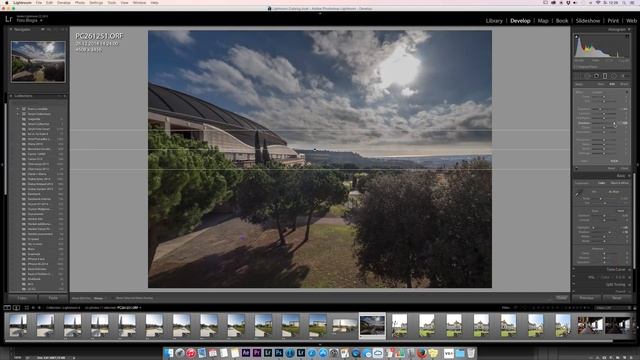Select the Radial Filter tool
Image resolution: width=640 pixels, height=360 pixels.
[x=614, y=76]
